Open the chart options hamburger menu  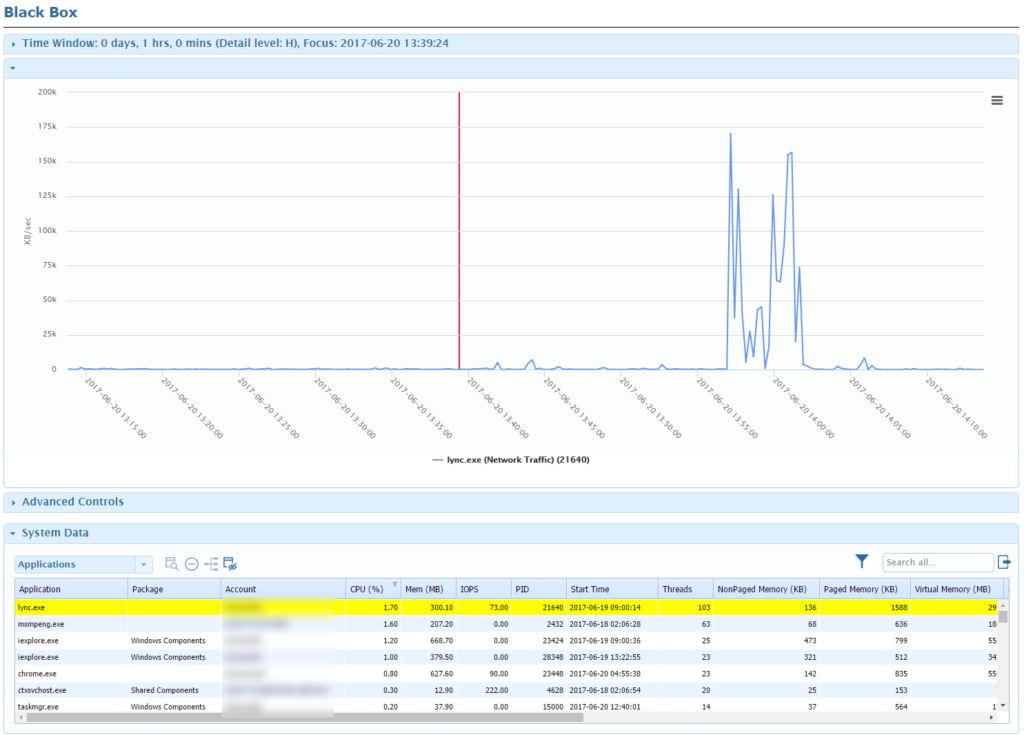[996, 100]
